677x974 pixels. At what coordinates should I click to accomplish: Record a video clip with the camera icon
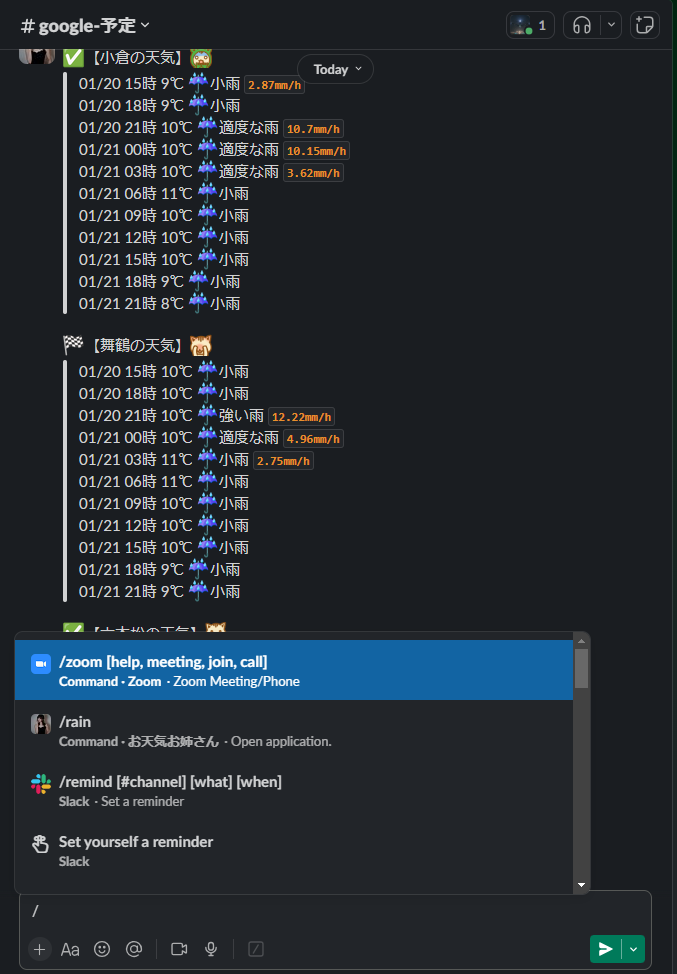(177, 949)
